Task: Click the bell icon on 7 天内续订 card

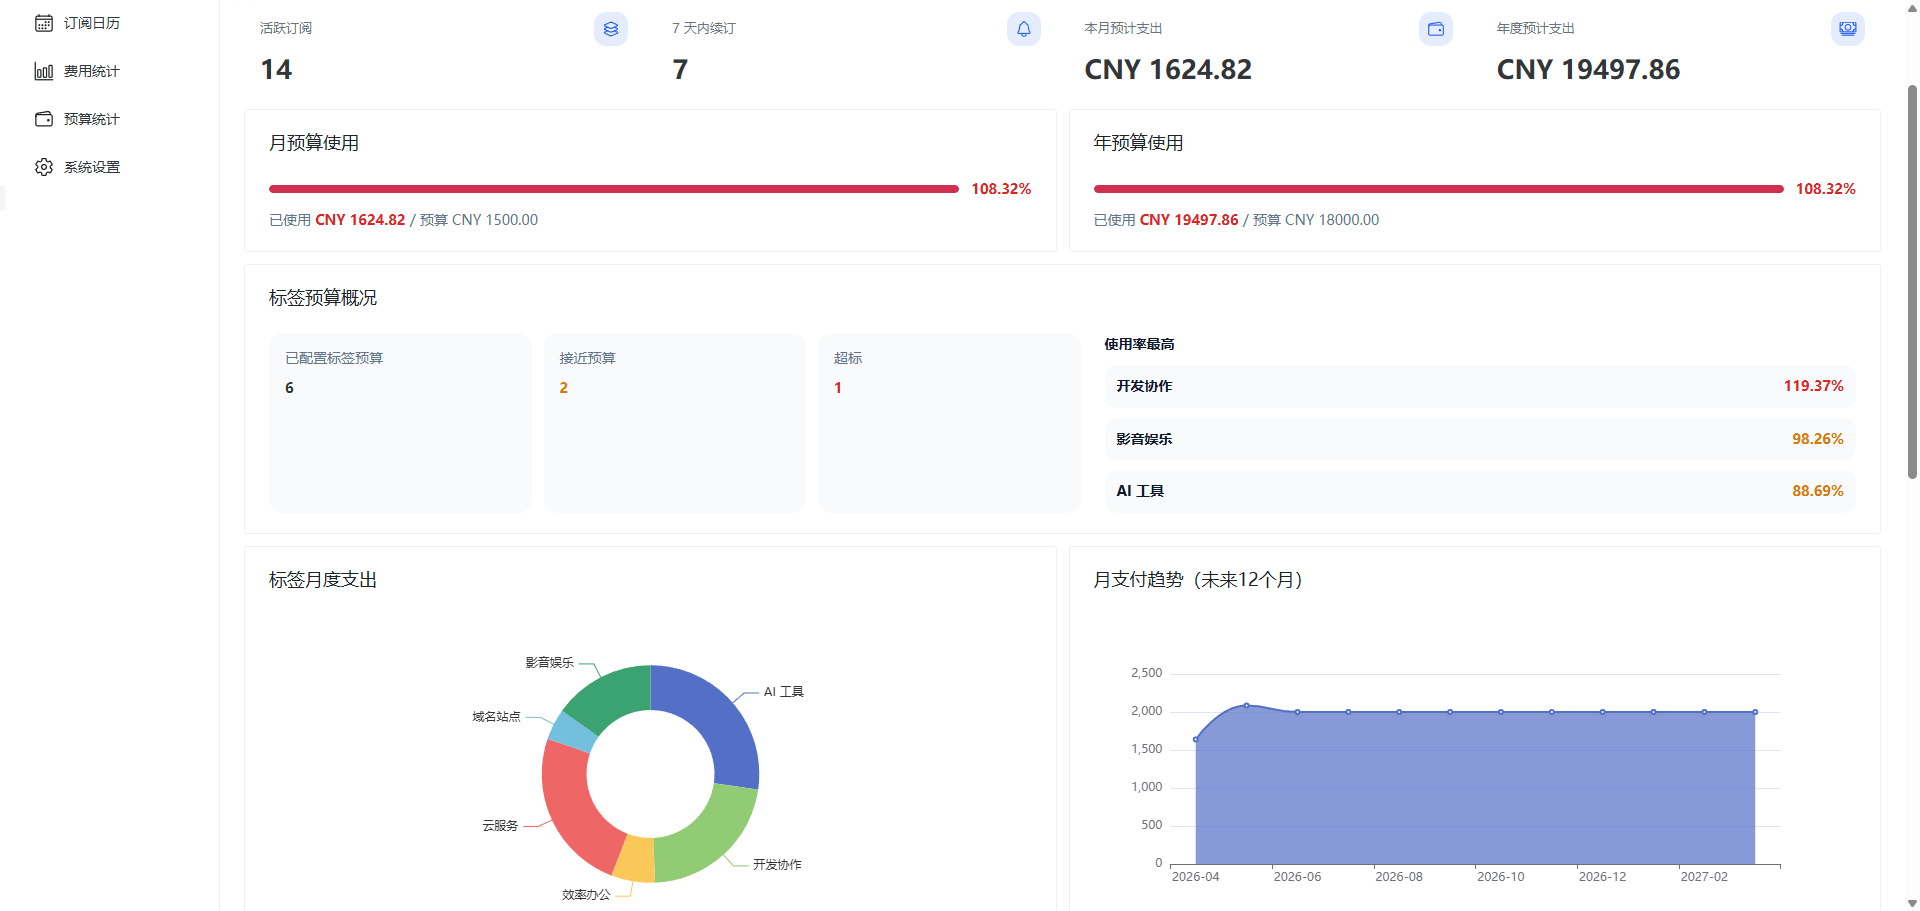Action: coord(1024,29)
